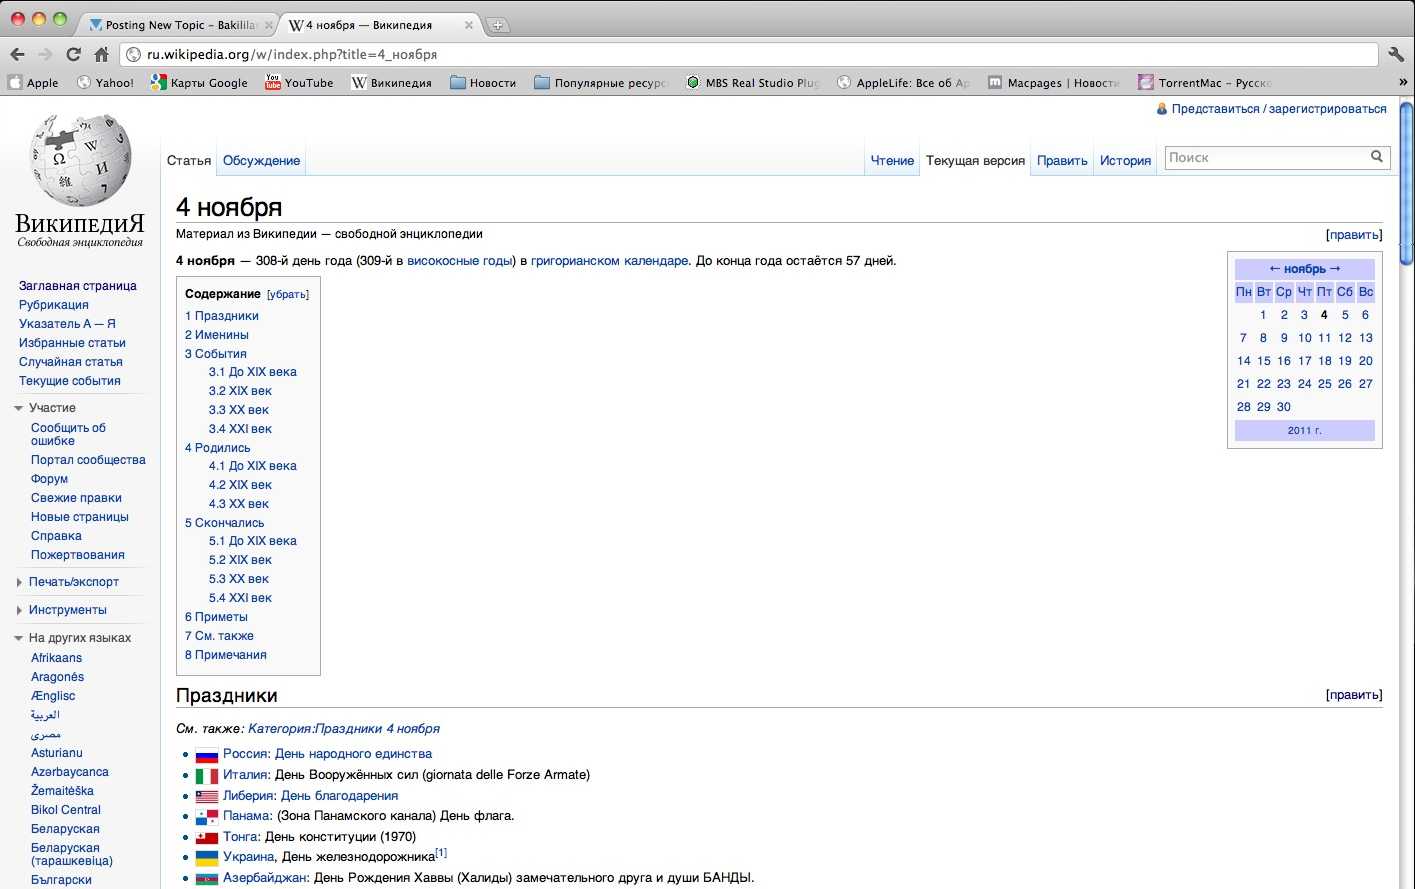1415x889 pixels.
Task: Click the Russia flag icon in holidays list
Action: [207, 755]
